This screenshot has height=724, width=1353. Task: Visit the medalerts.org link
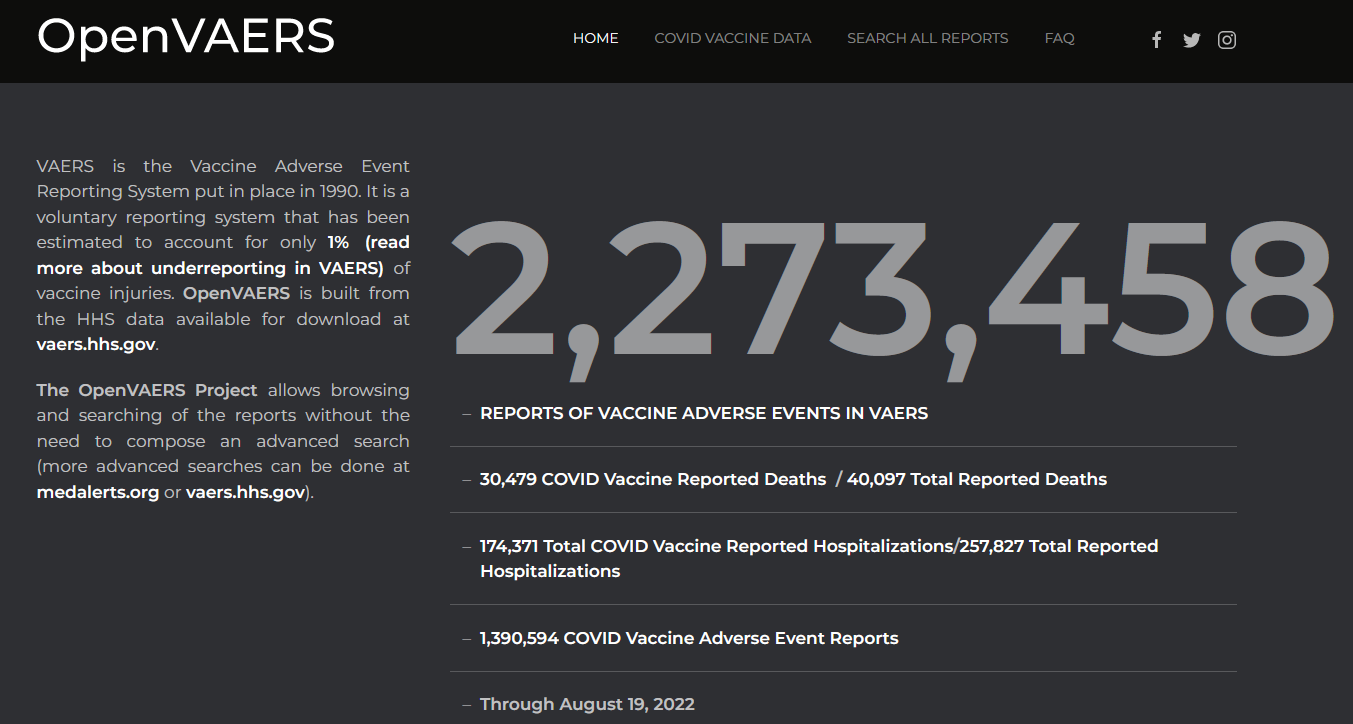point(98,492)
